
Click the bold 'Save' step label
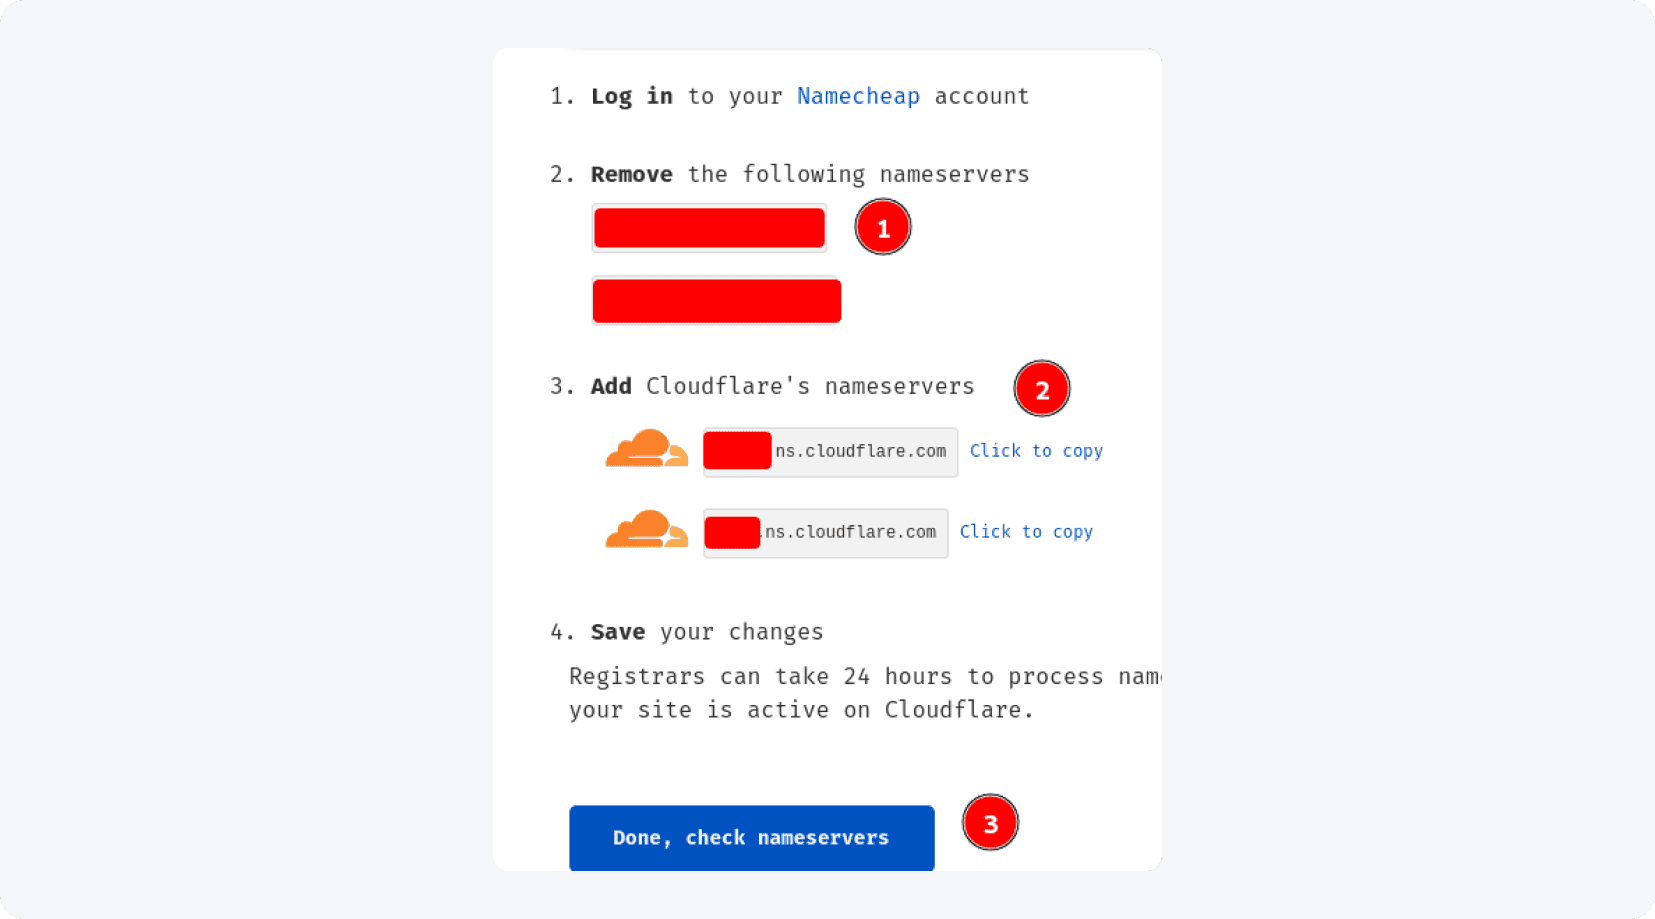(617, 632)
